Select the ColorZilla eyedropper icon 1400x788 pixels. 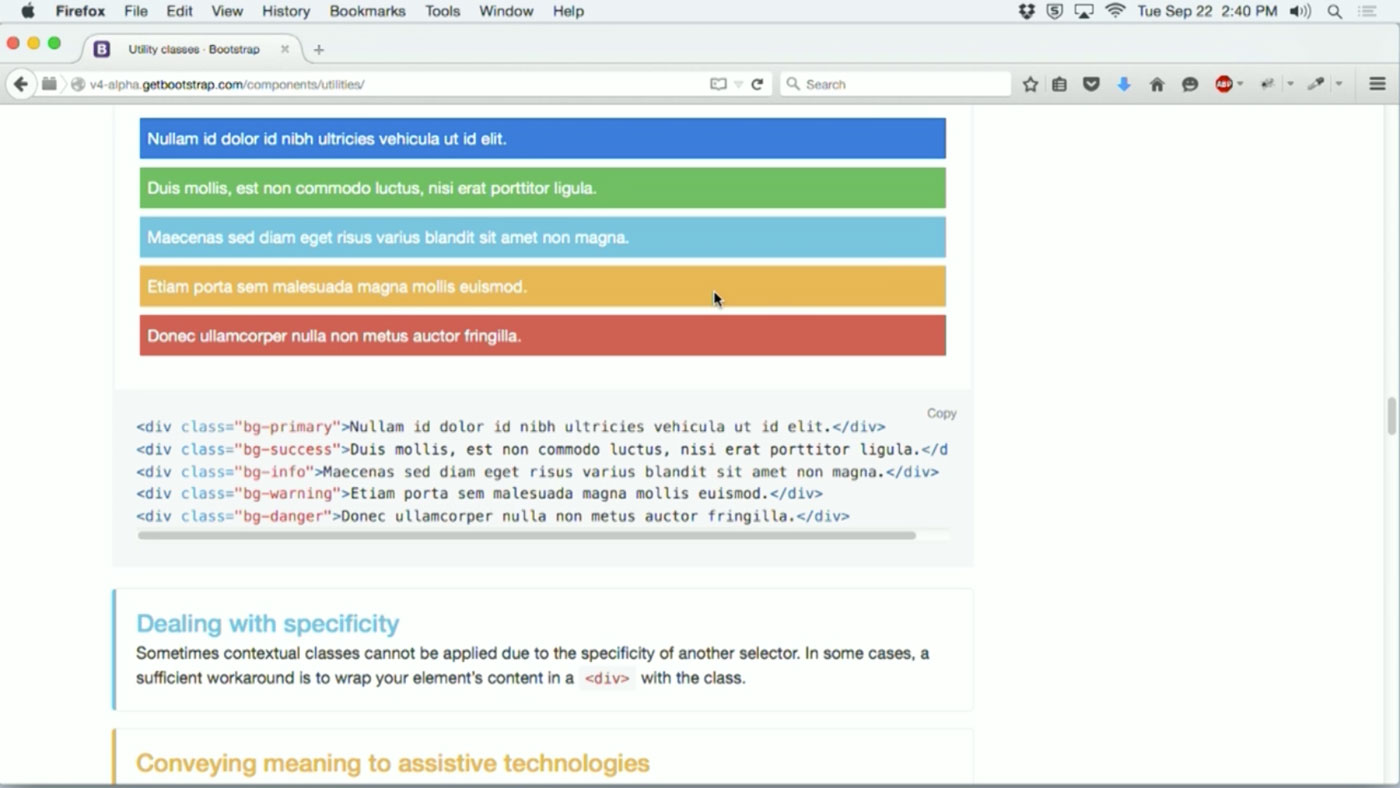point(1314,84)
